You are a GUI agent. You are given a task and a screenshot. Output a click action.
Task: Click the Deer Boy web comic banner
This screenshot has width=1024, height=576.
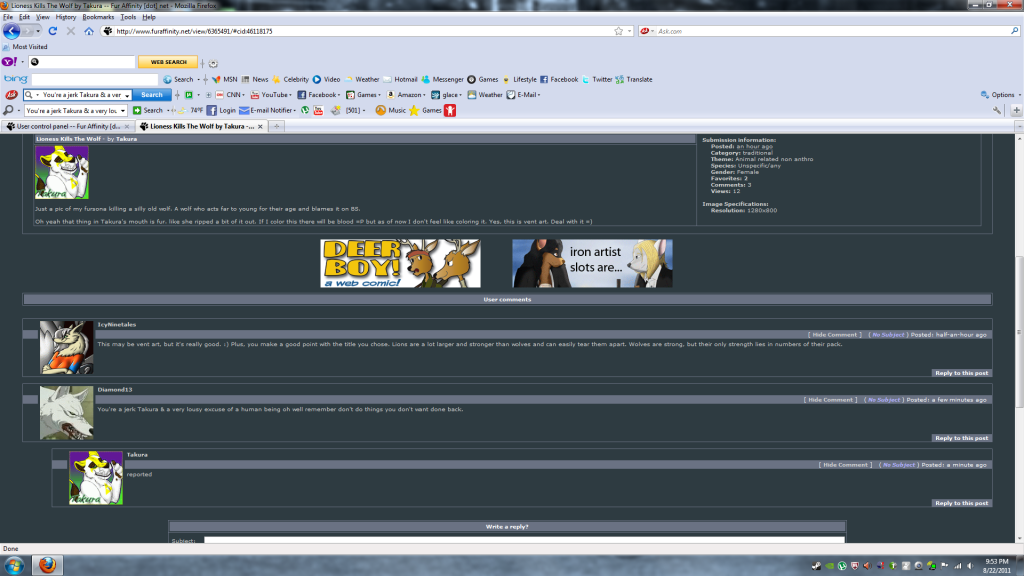400,263
